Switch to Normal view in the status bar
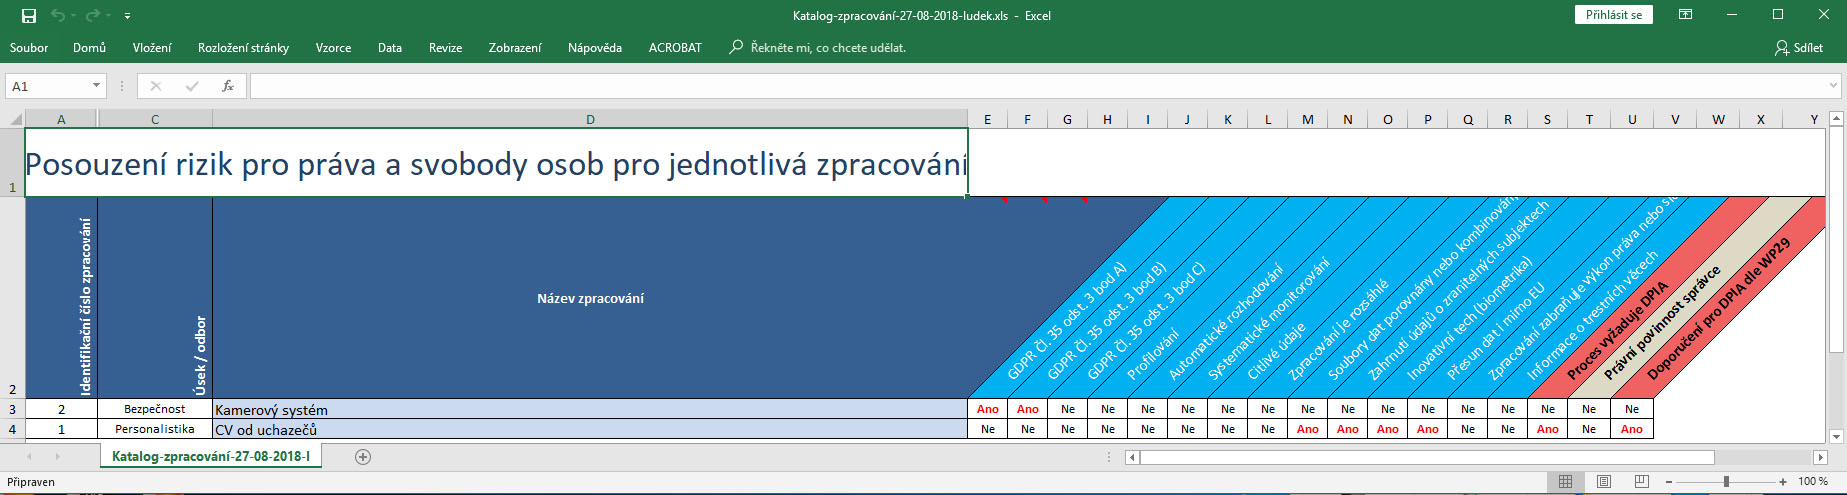The image size is (1847, 495). click(1565, 482)
